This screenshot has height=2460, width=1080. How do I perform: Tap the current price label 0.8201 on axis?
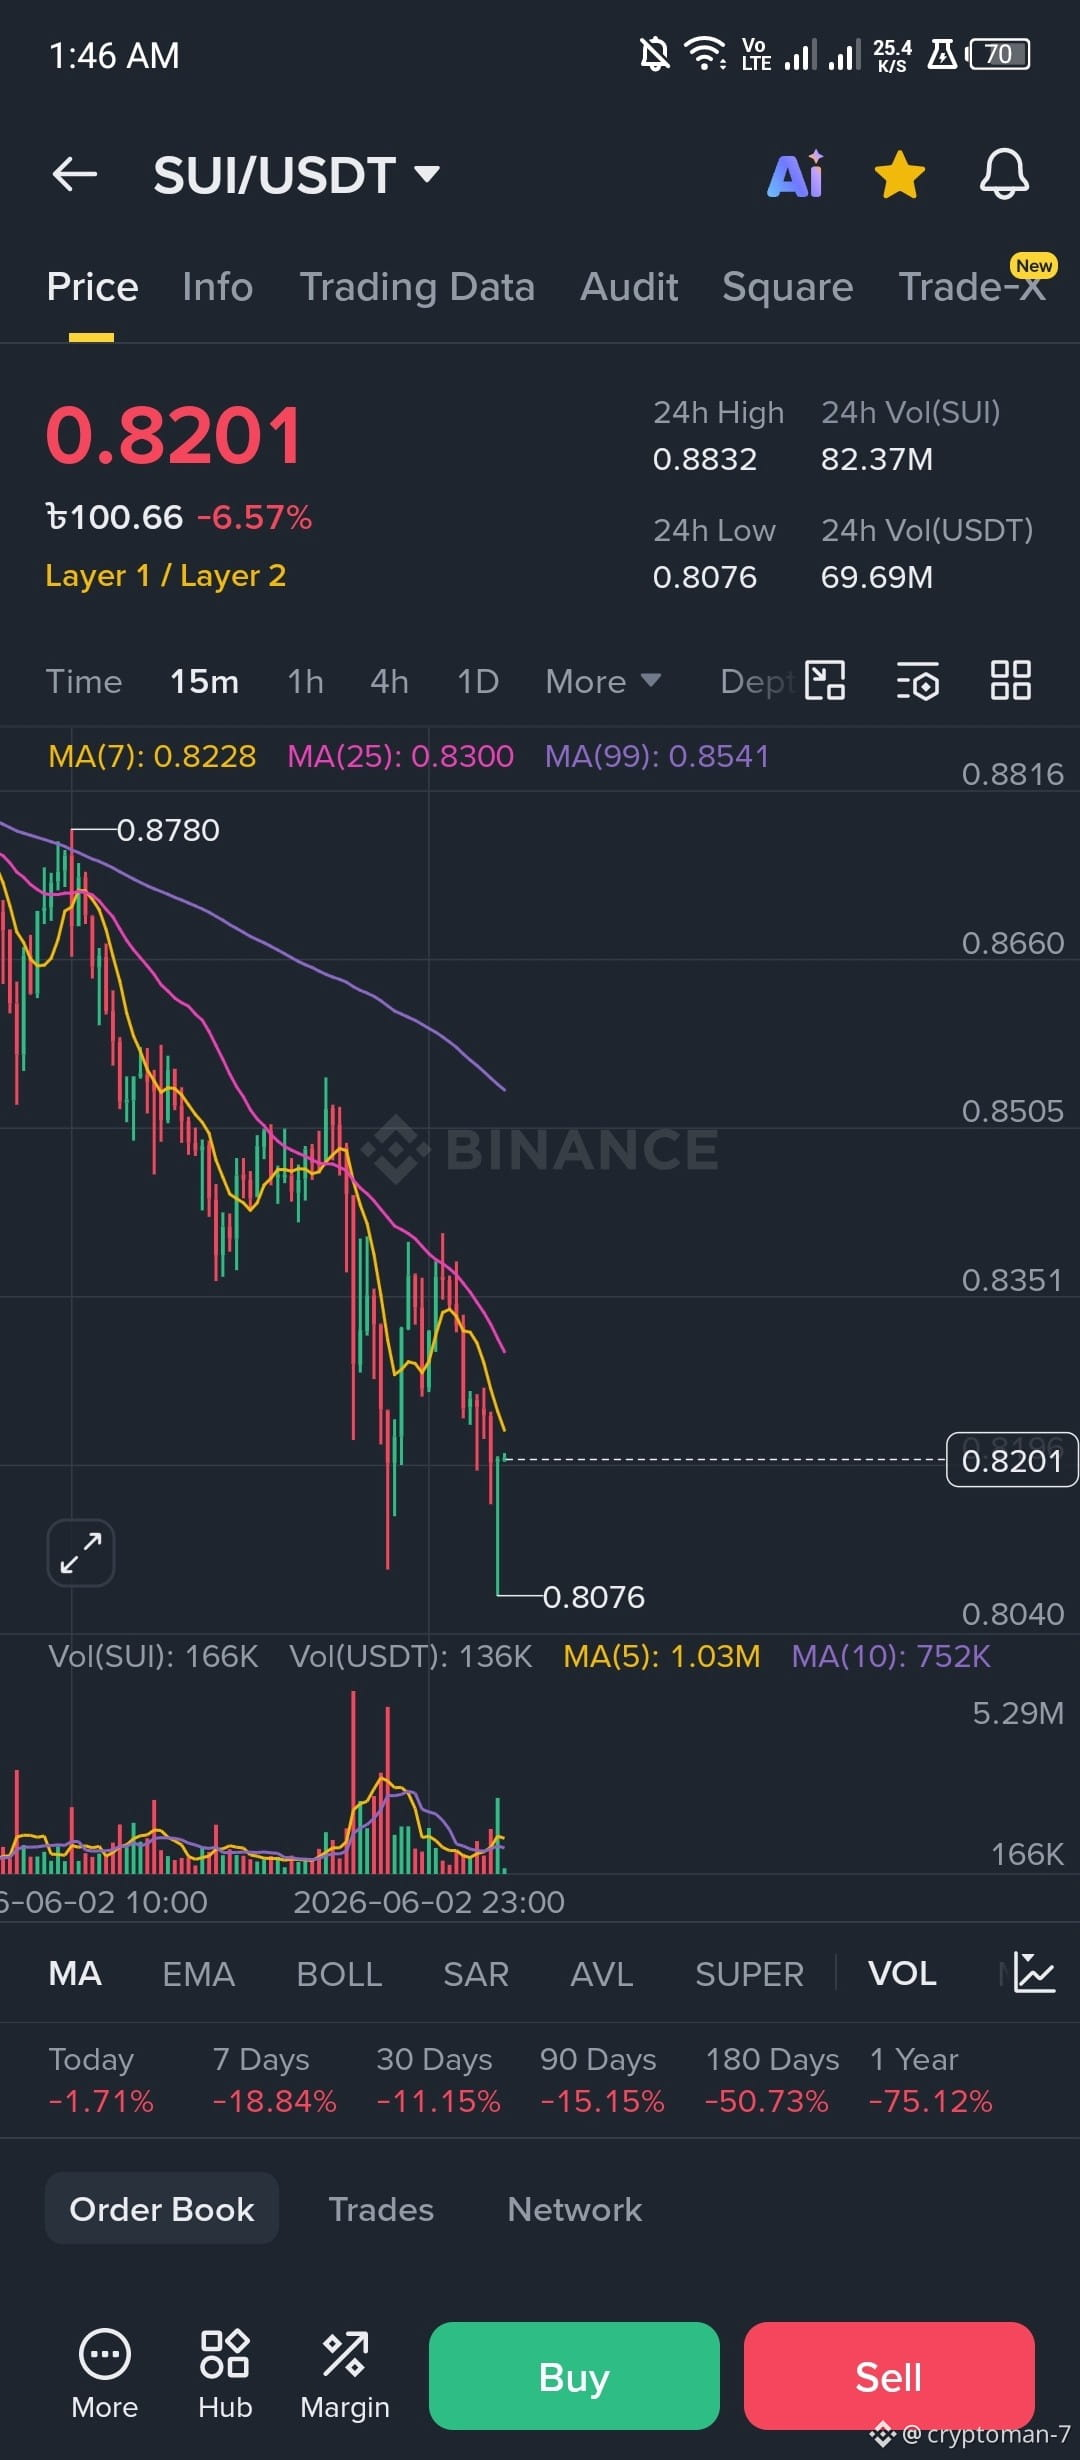1012,1461
